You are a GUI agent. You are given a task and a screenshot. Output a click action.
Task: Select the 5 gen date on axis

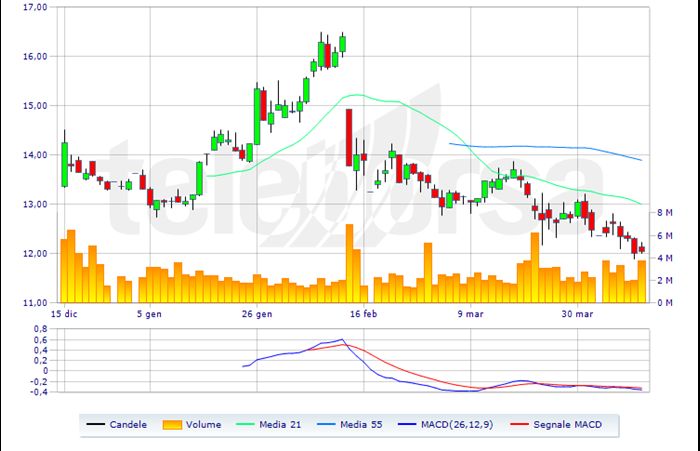coord(150,313)
